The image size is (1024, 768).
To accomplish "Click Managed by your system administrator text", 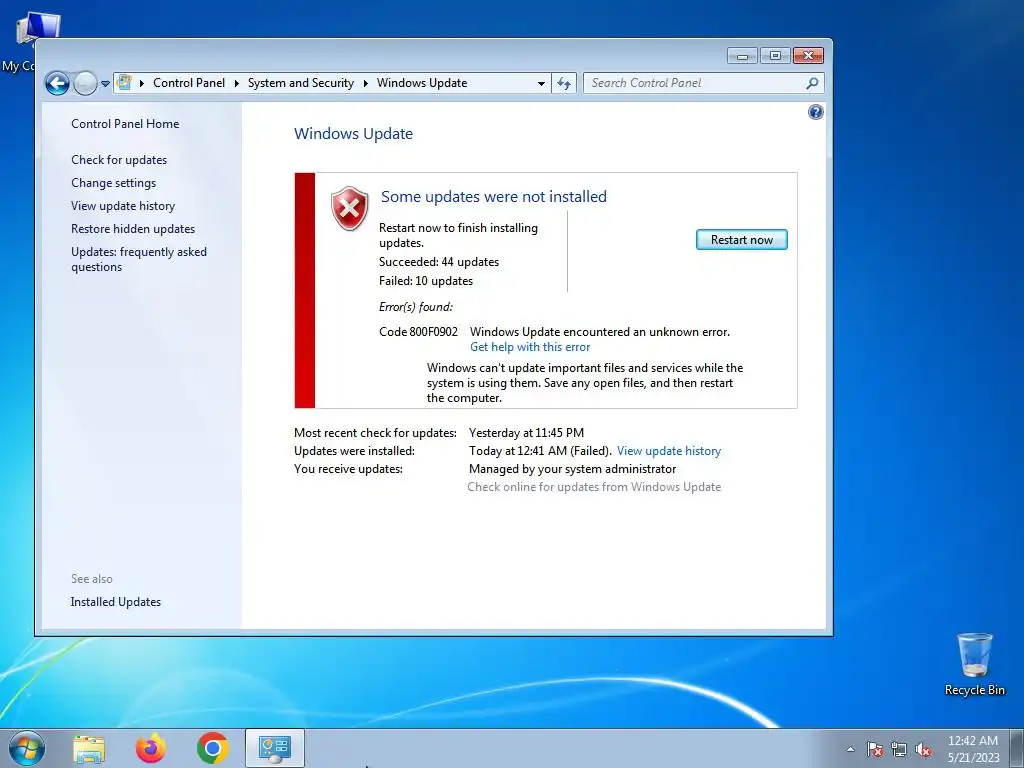I will (x=572, y=469).
